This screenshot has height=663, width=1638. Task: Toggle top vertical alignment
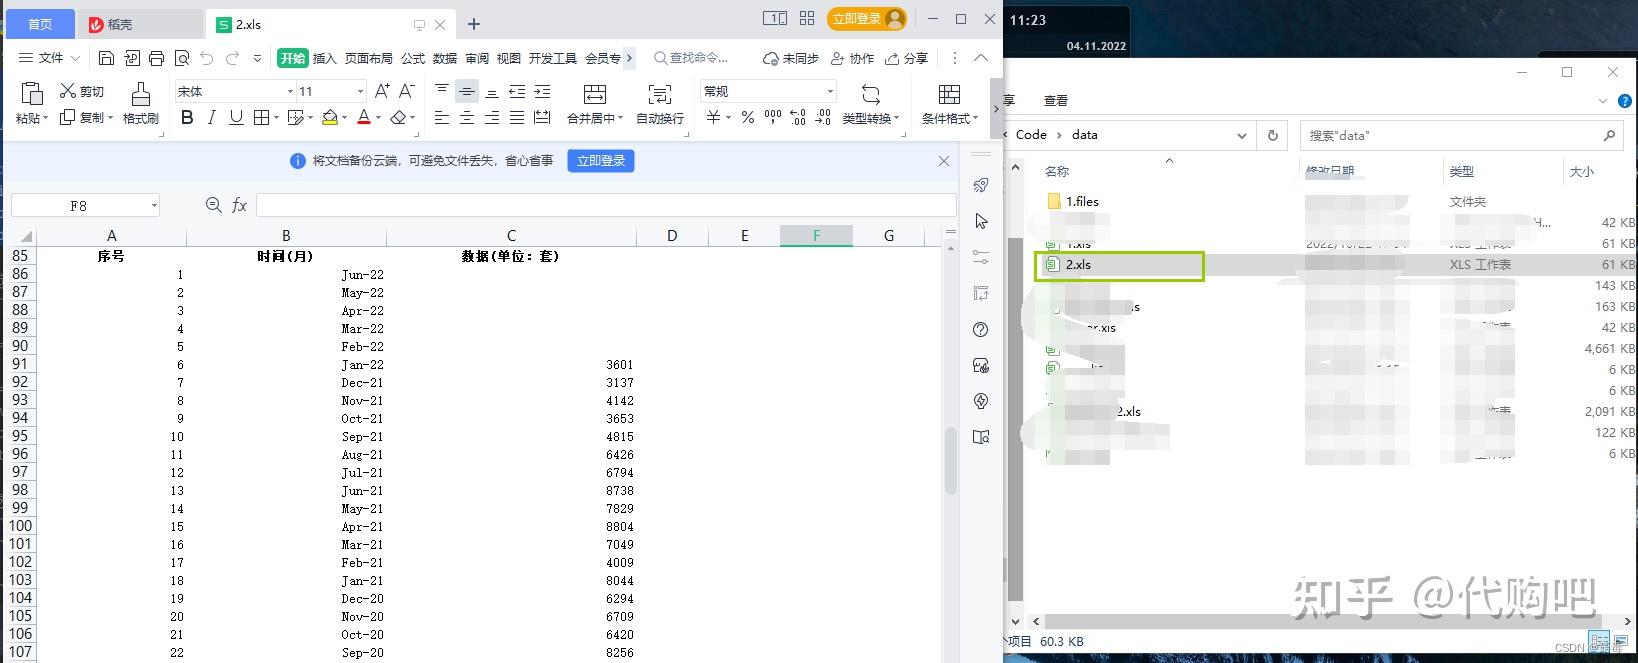point(442,91)
